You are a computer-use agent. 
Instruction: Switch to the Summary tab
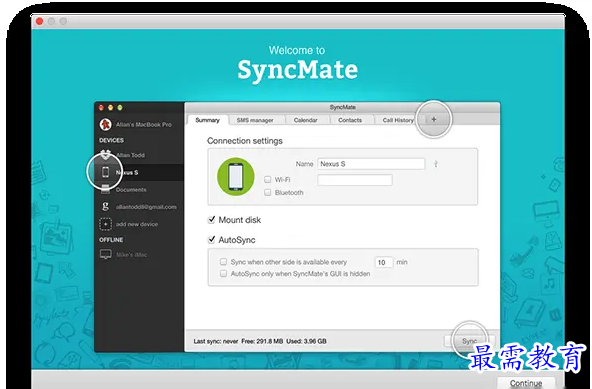click(x=208, y=120)
